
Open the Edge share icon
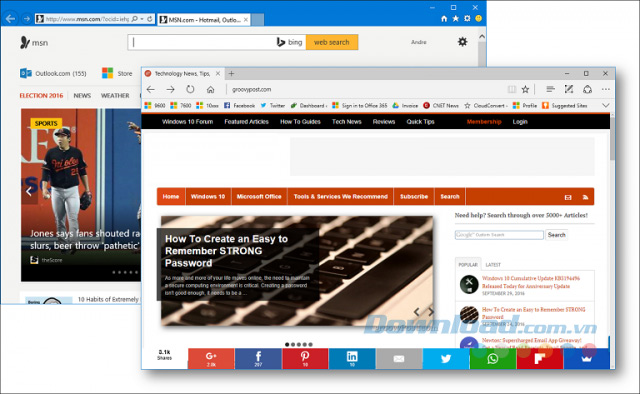point(587,89)
